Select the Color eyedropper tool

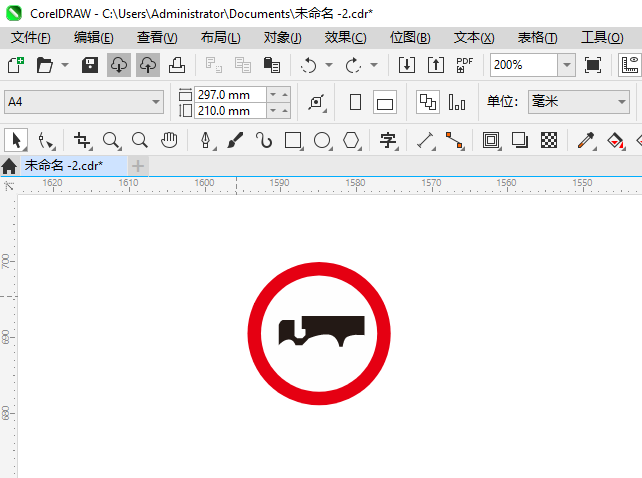[586, 140]
